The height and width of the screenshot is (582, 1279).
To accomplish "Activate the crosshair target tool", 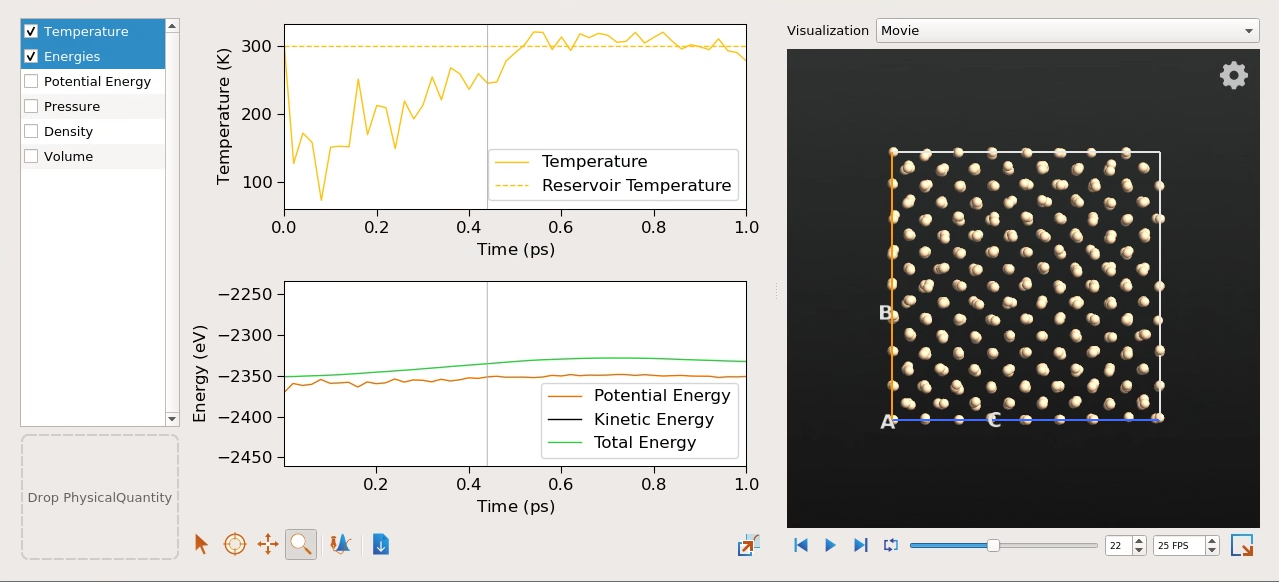I will pyautogui.click(x=234, y=544).
